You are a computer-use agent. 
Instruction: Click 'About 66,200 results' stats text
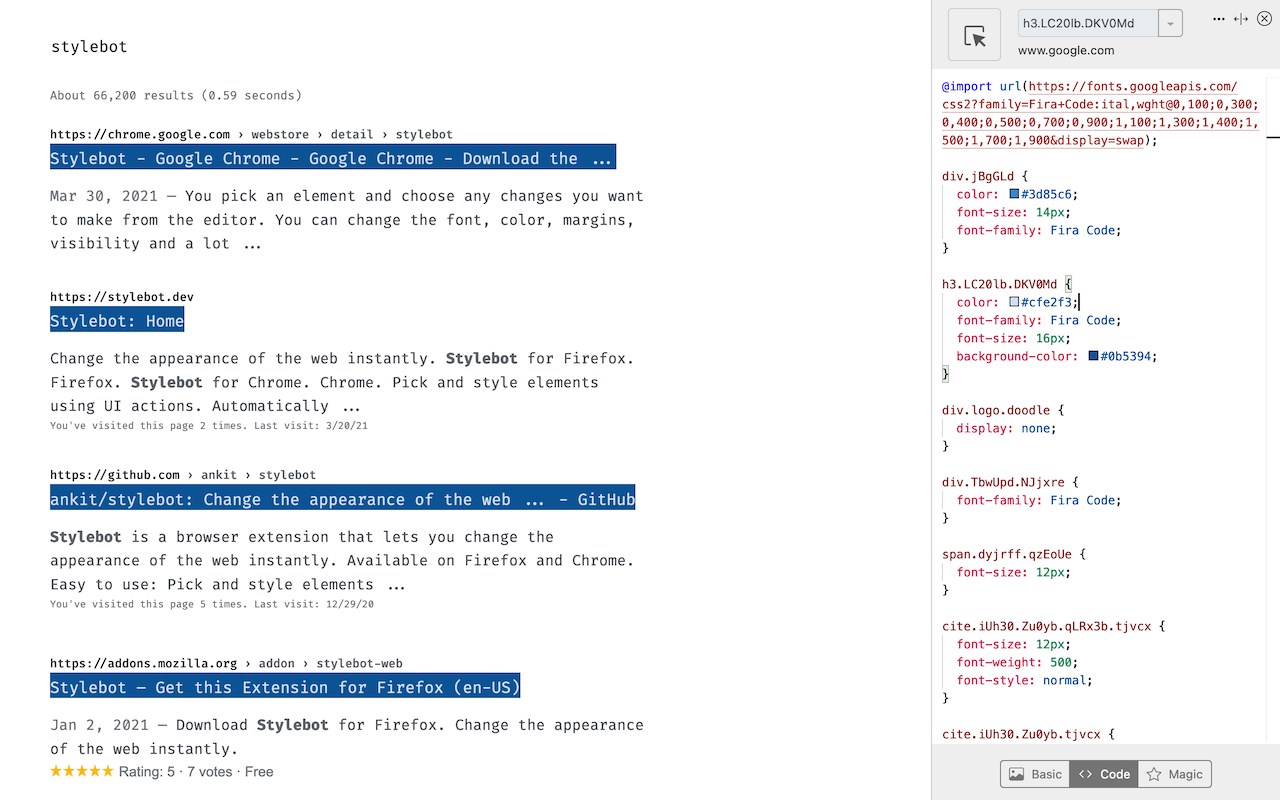tap(175, 96)
